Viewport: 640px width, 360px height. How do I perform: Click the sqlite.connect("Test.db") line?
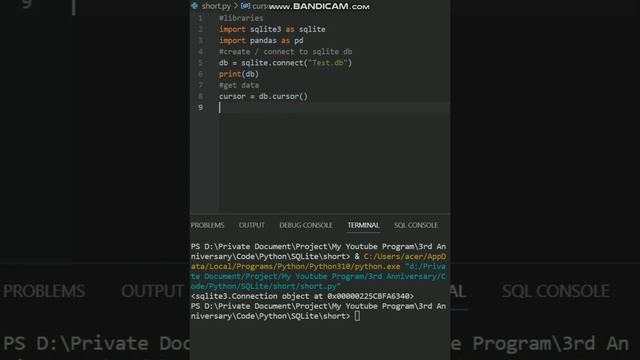285,63
